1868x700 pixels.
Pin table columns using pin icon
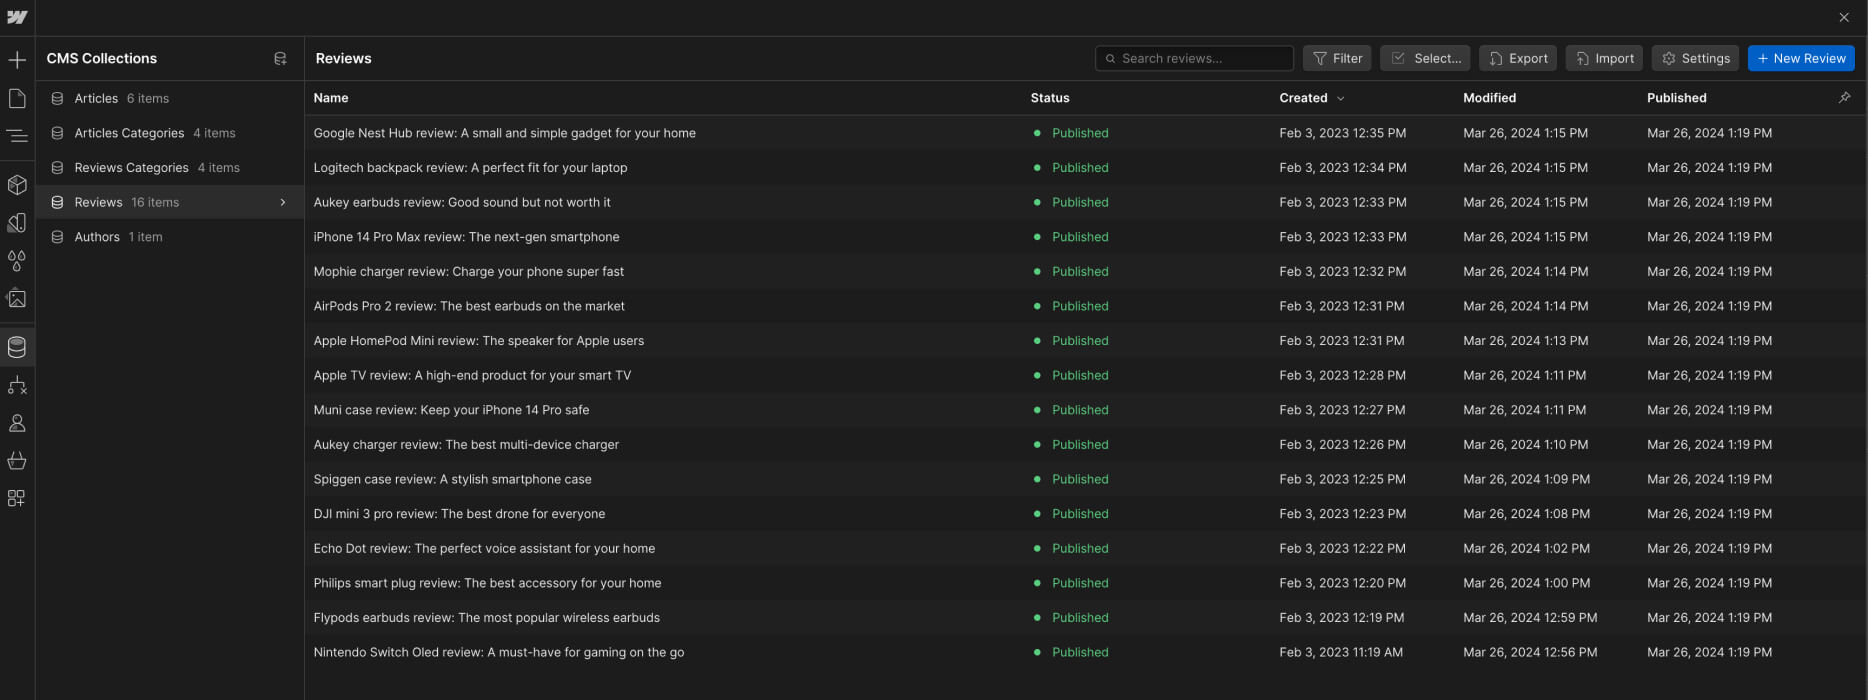pos(1844,97)
